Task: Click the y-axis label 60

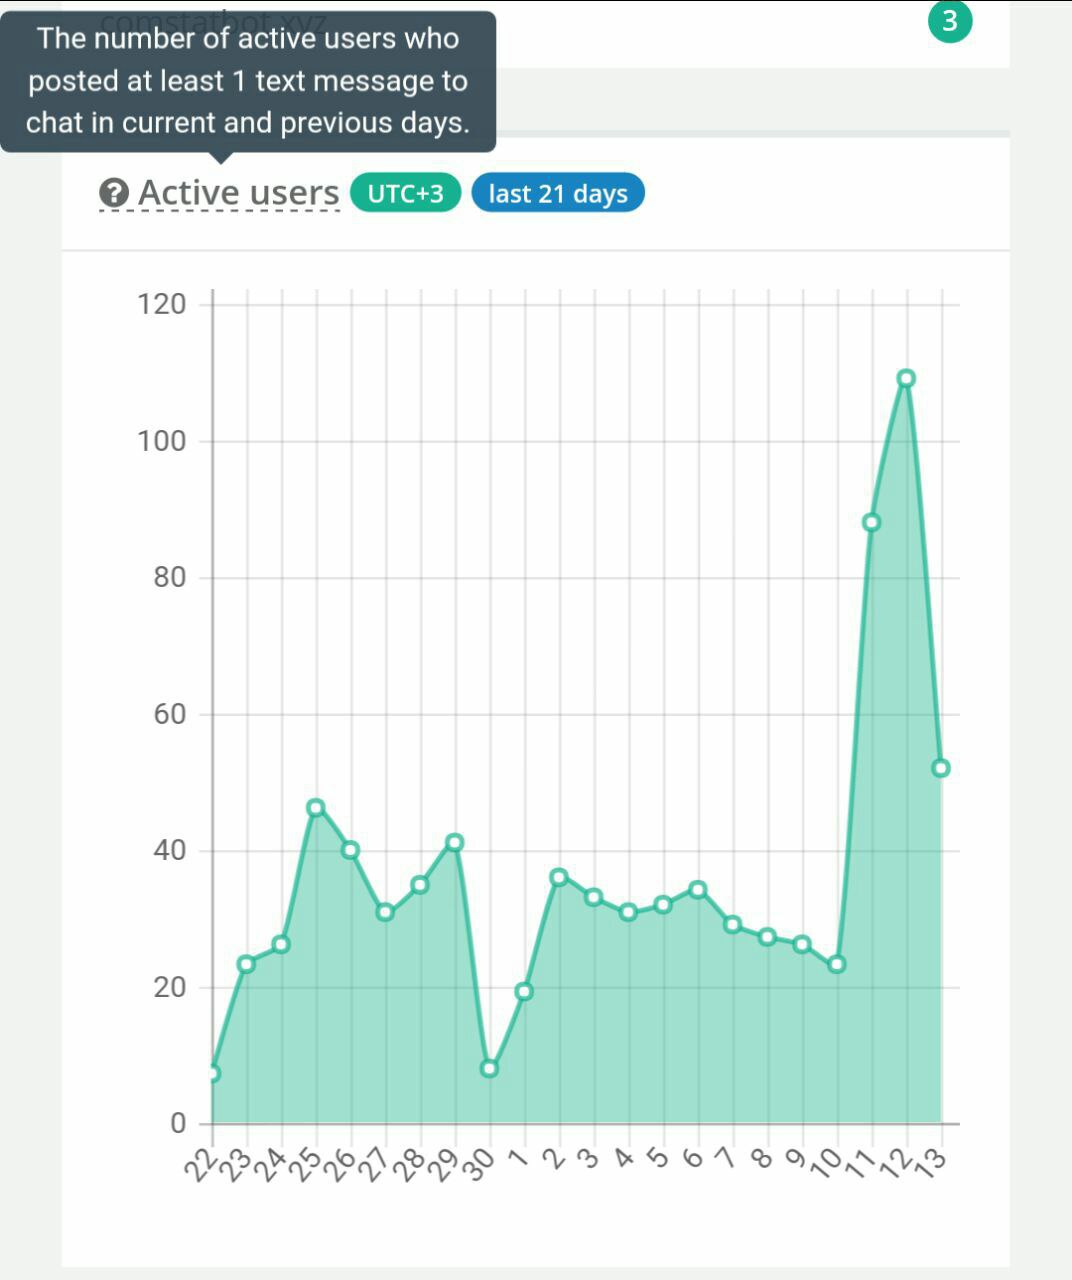Action: [170, 714]
